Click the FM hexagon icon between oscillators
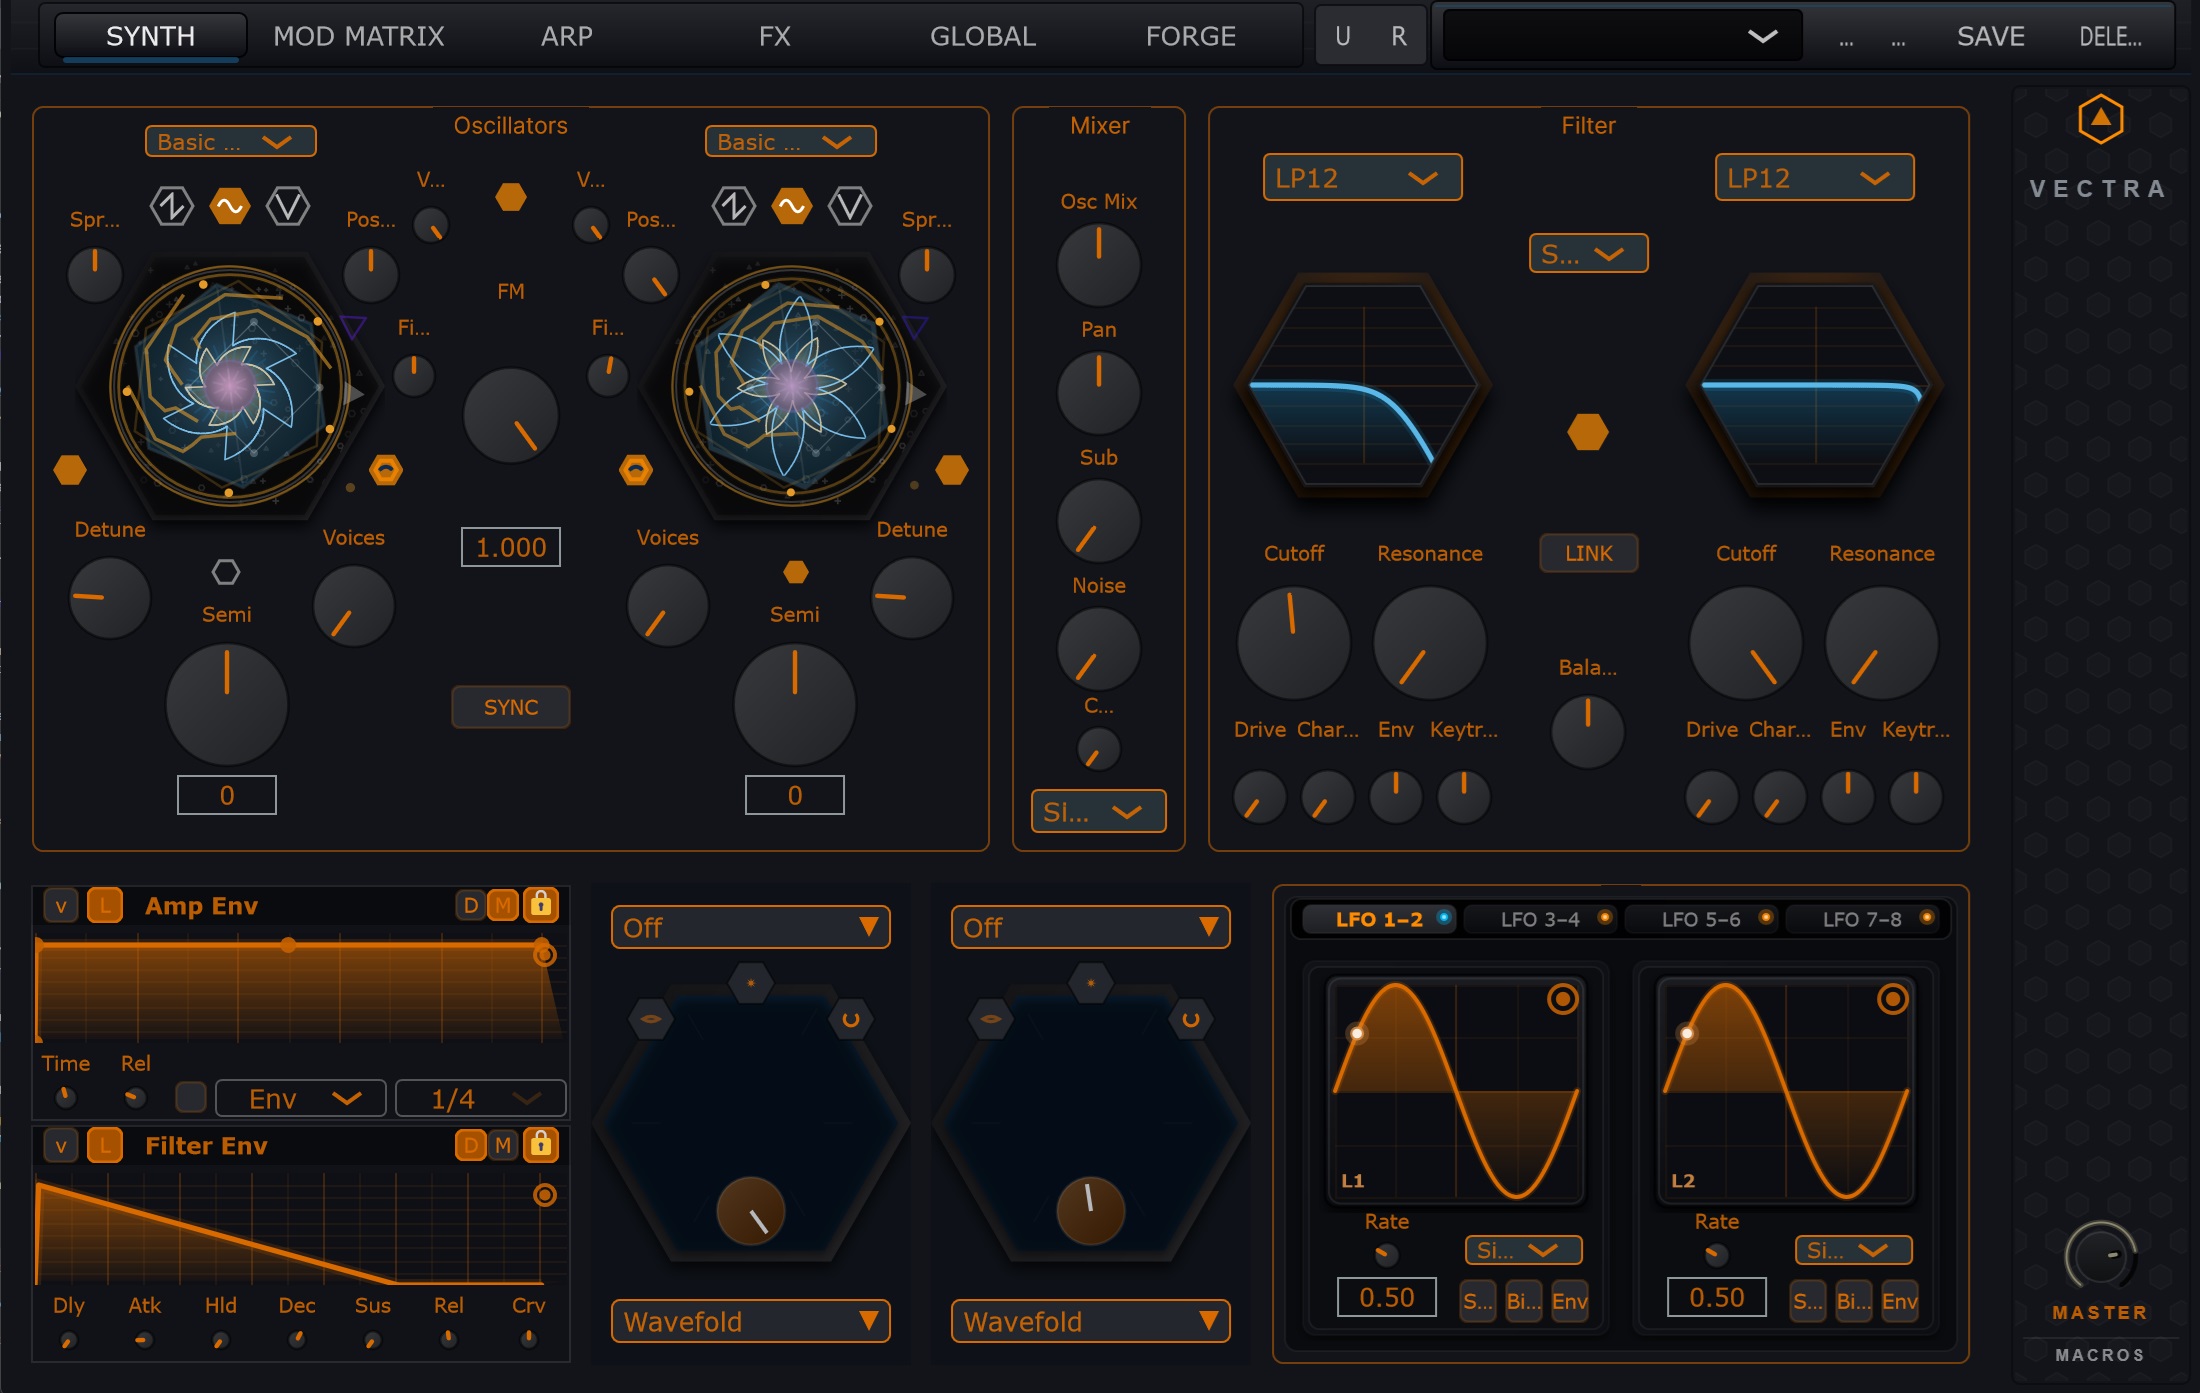 (510, 197)
